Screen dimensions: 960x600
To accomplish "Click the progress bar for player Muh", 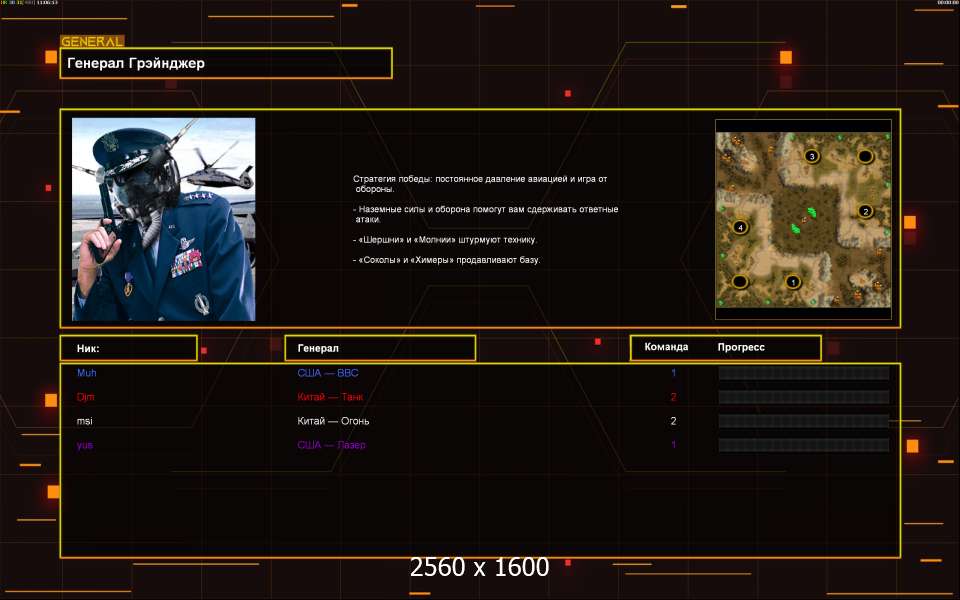I will pyautogui.click(x=803, y=373).
